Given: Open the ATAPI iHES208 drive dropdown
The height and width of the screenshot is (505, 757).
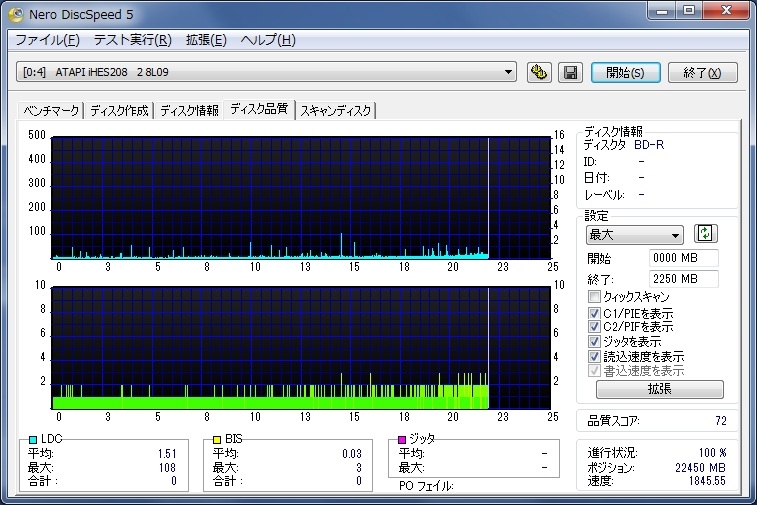Looking at the screenshot, I should click(x=509, y=72).
